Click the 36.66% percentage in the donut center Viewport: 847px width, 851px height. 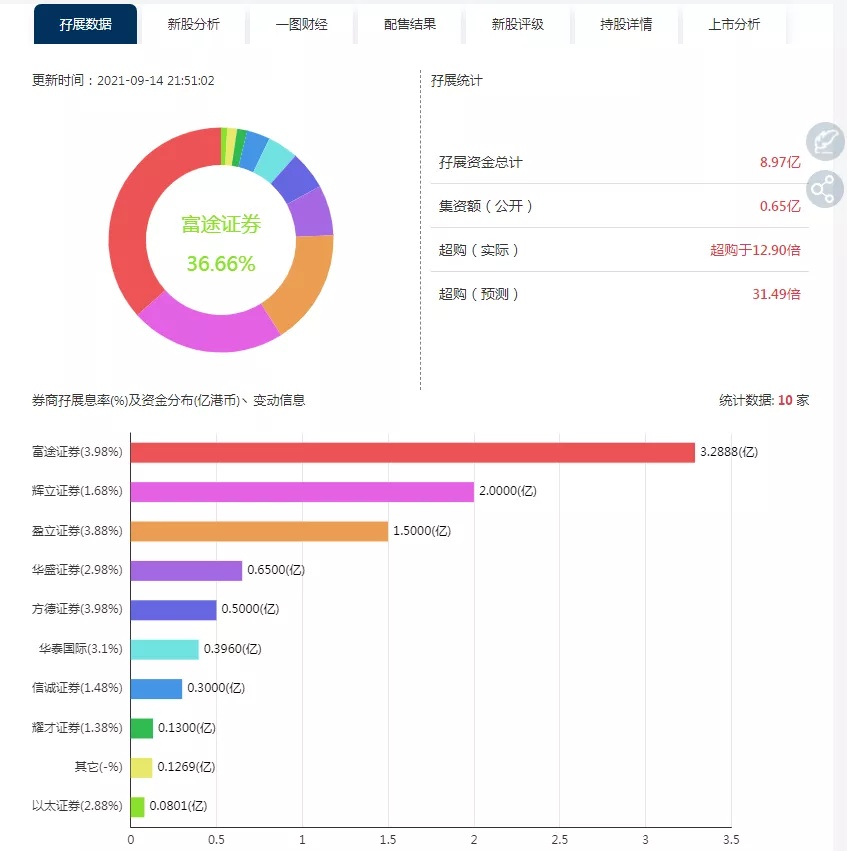coord(221,264)
